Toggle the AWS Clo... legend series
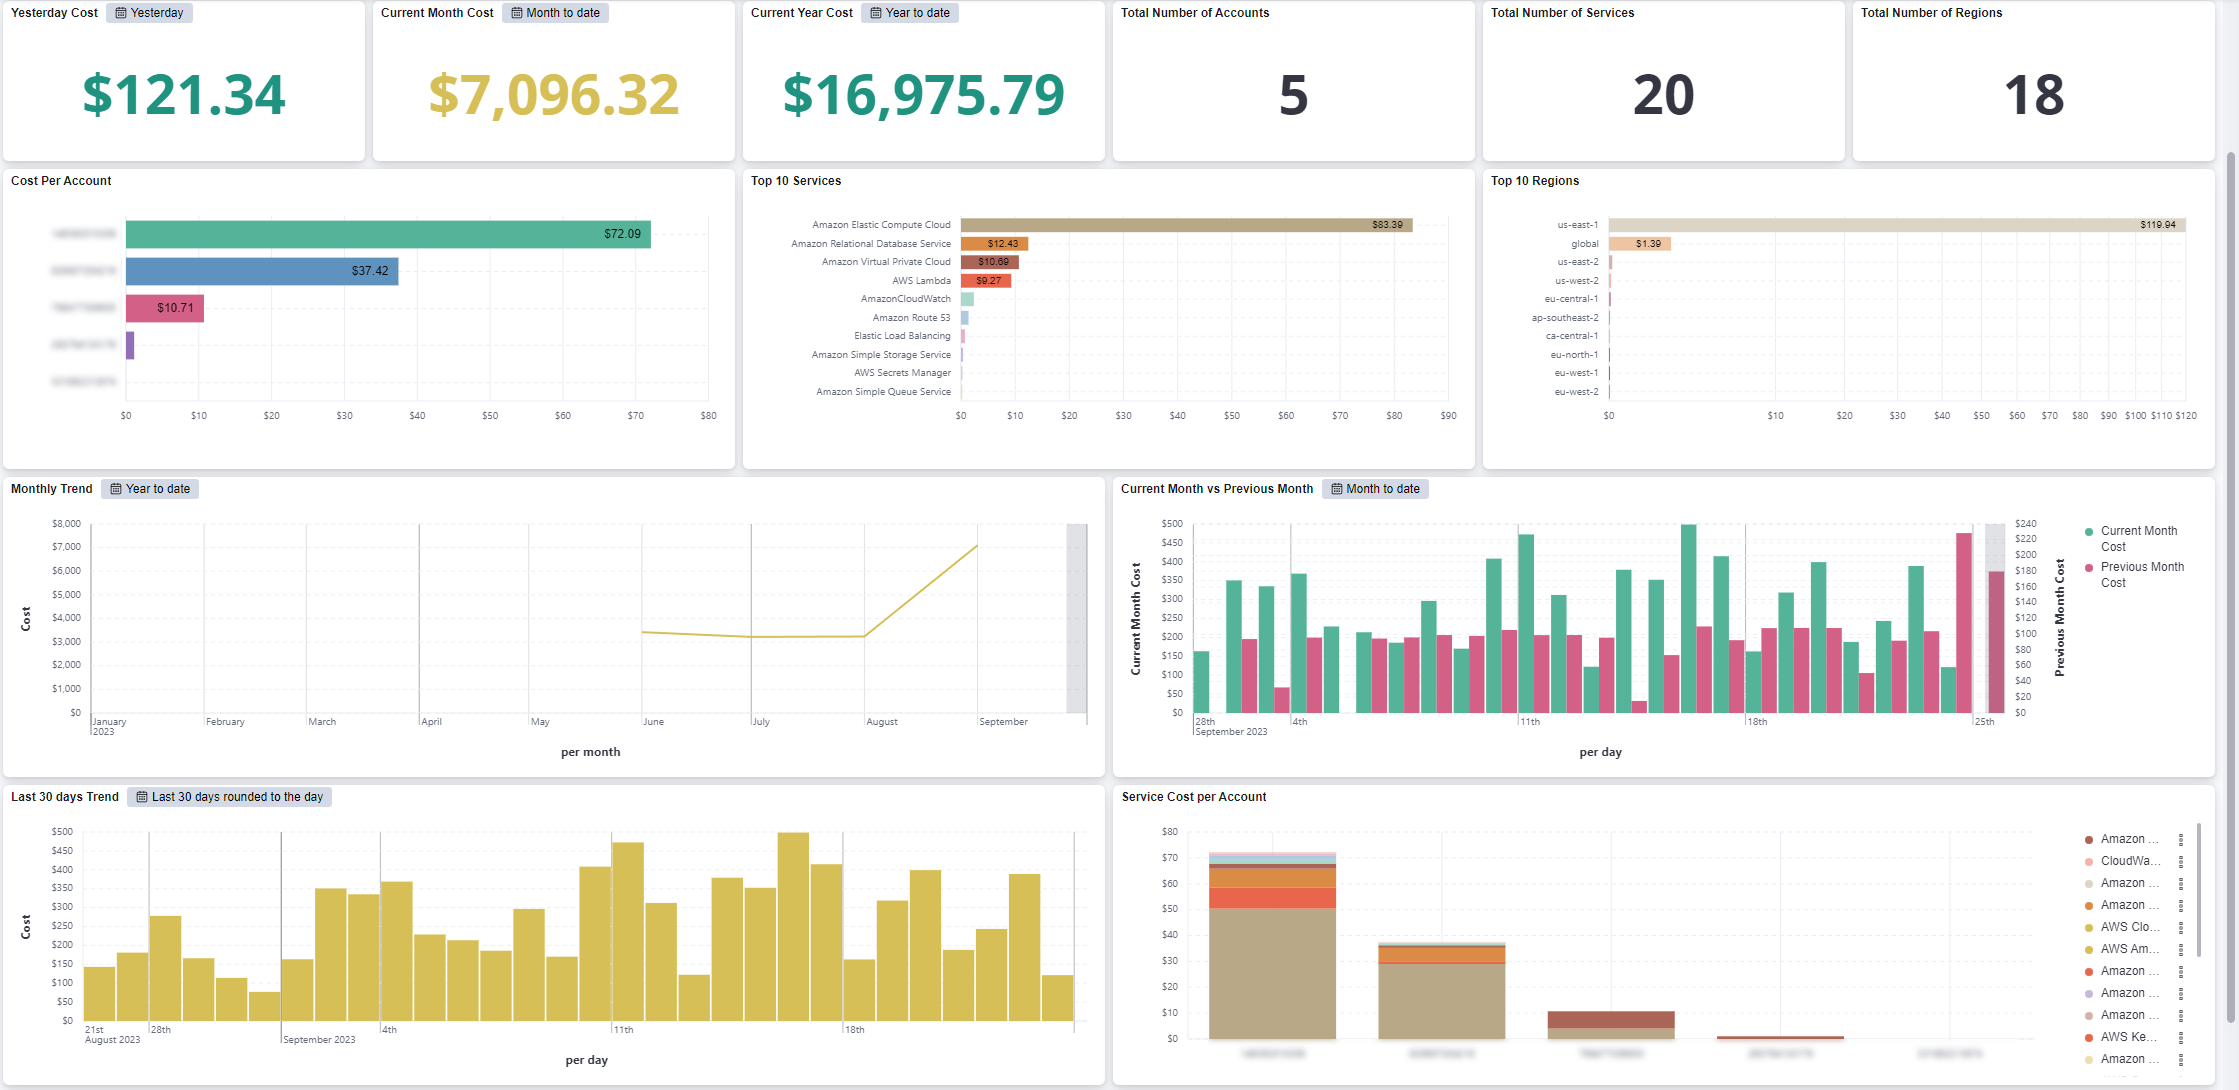 2129,927
